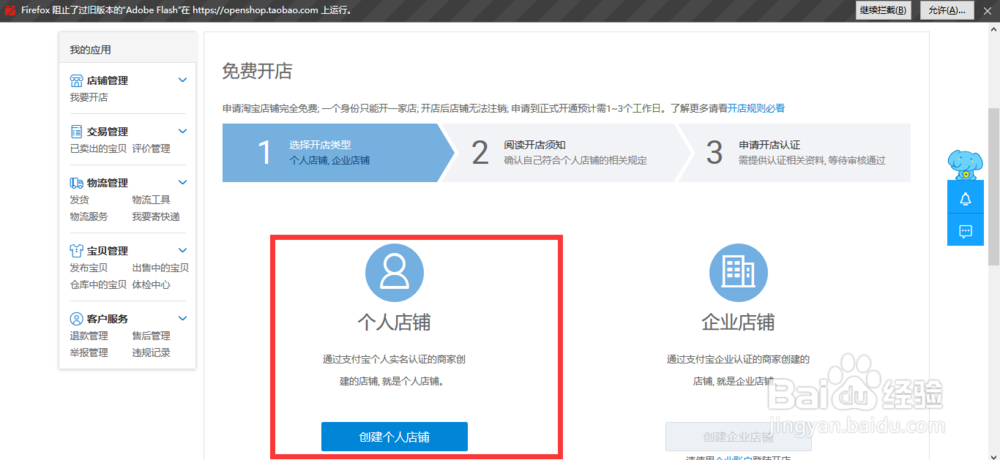Image resolution: width=1000 pixels, height=460 pixels.
Task: Open the chat message icon
Action: (966, 231)
